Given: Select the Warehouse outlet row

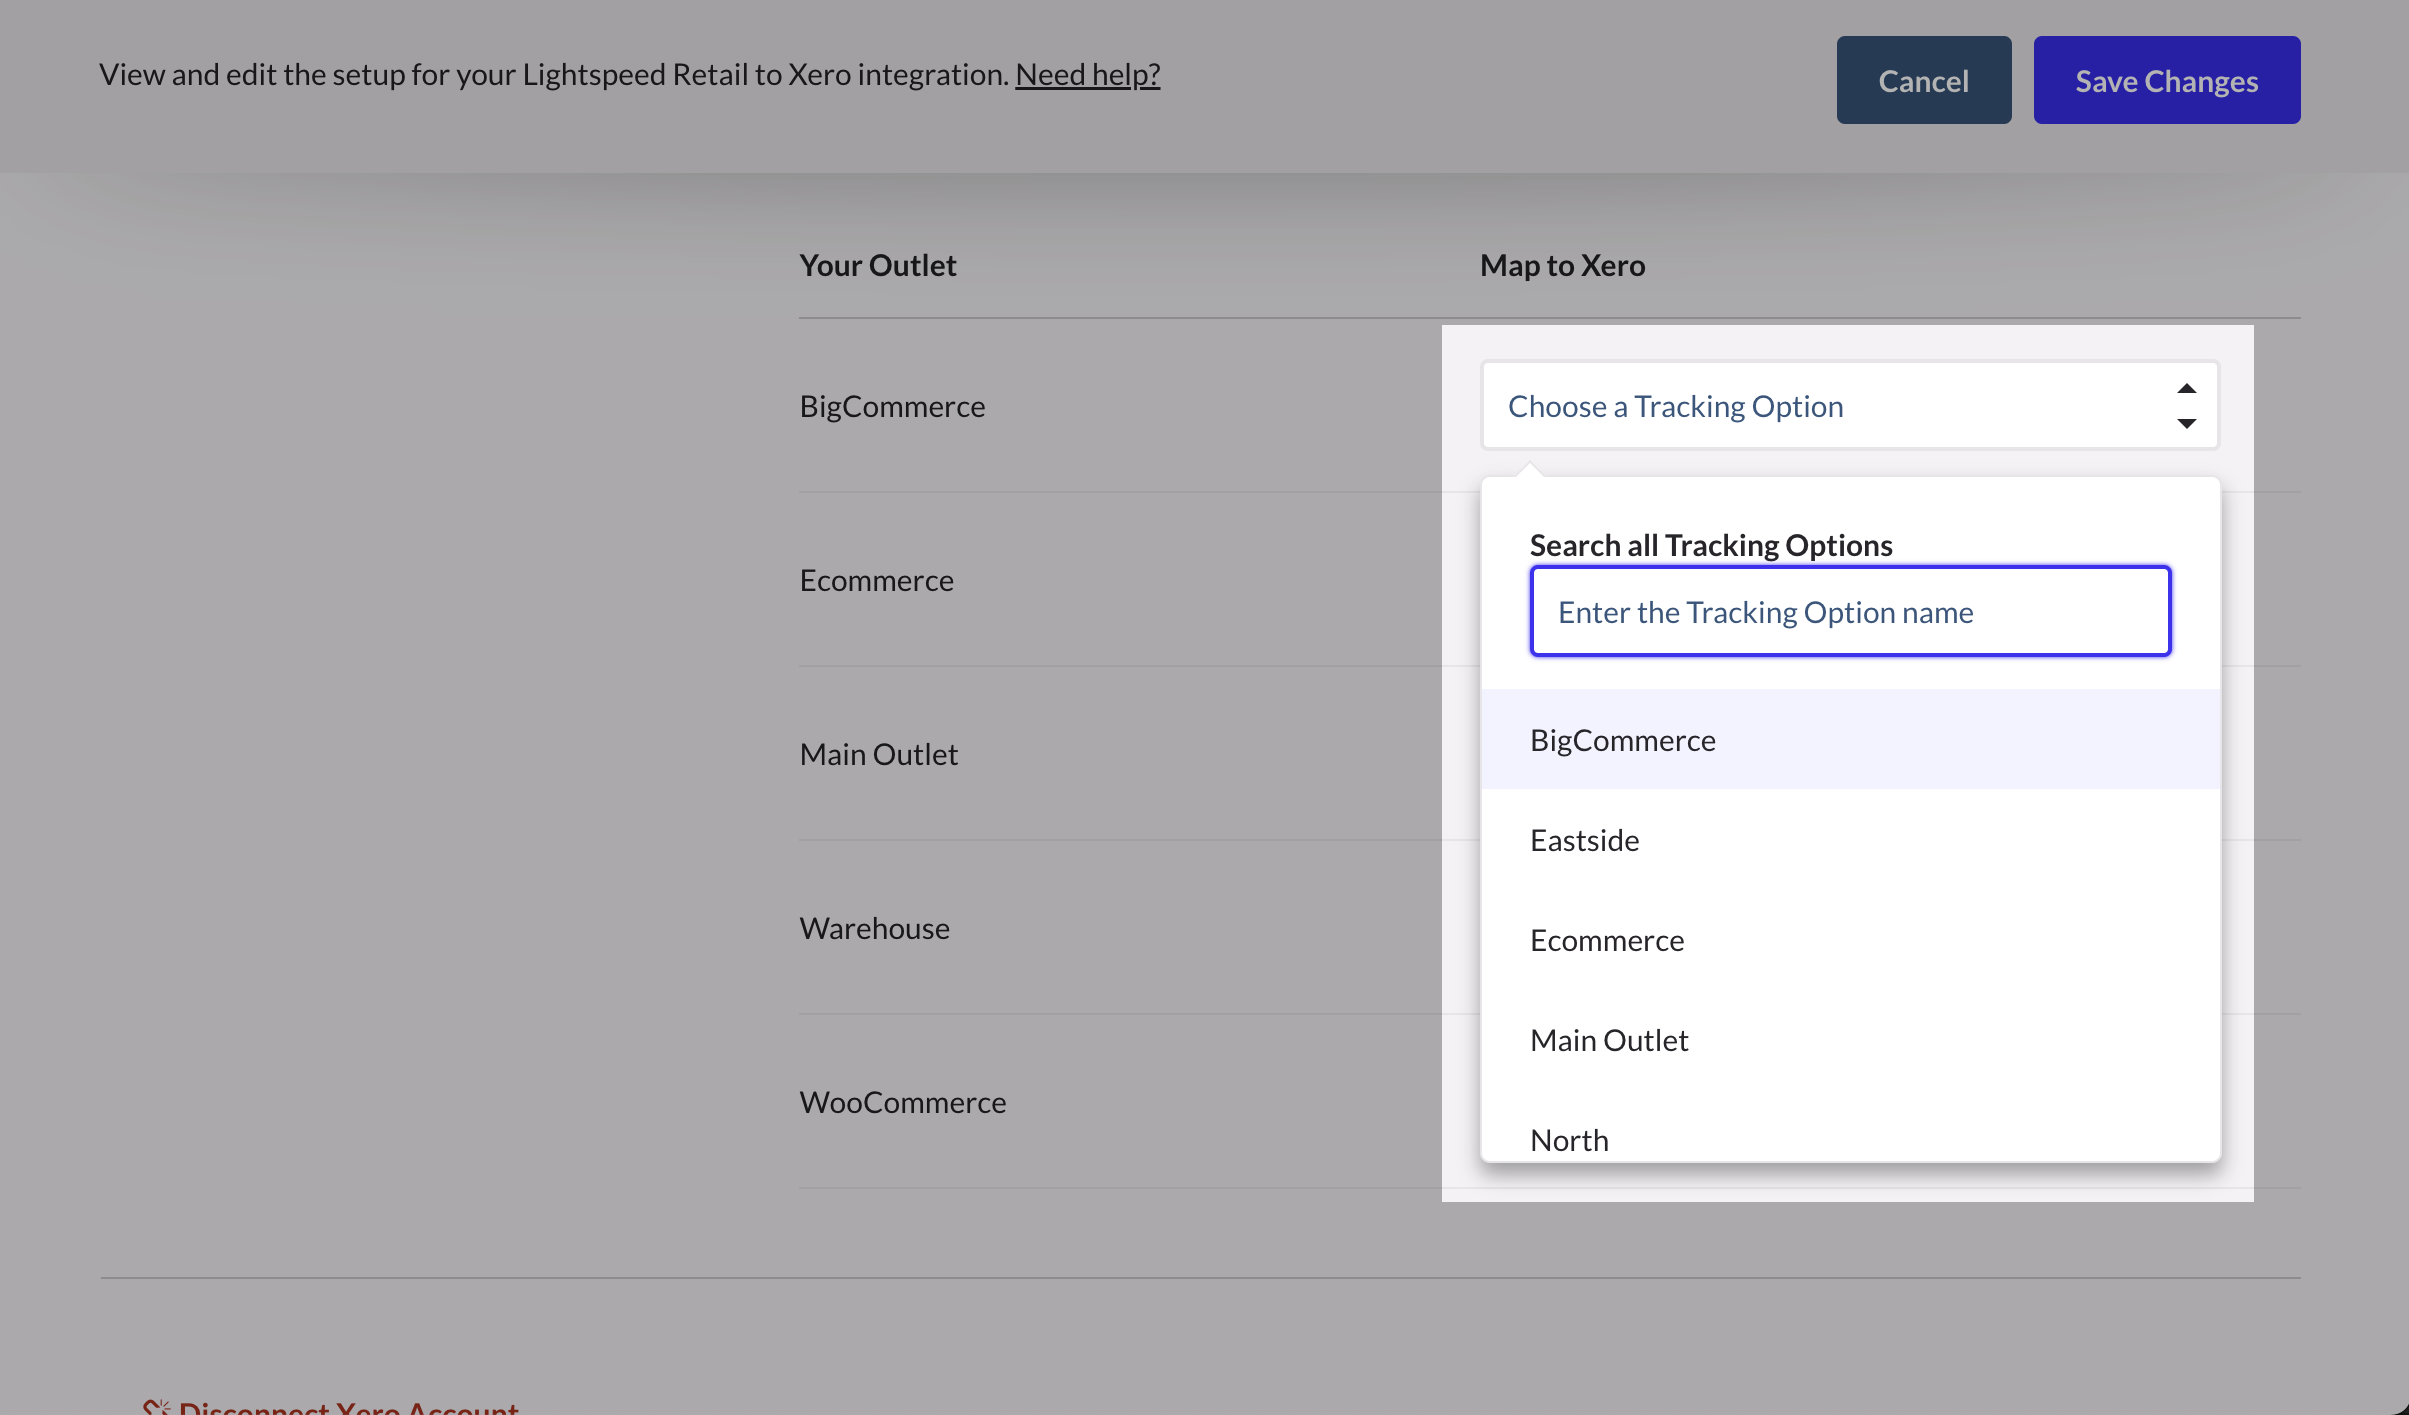Looking at the screenshot, I should click(873, 927).
